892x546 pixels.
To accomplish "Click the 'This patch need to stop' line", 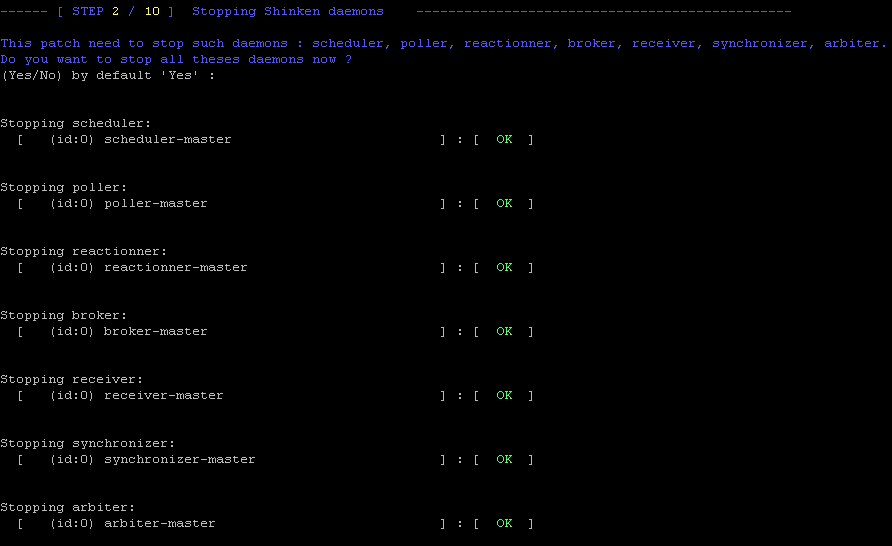I will pyautogui.click(x=443, y=43).
